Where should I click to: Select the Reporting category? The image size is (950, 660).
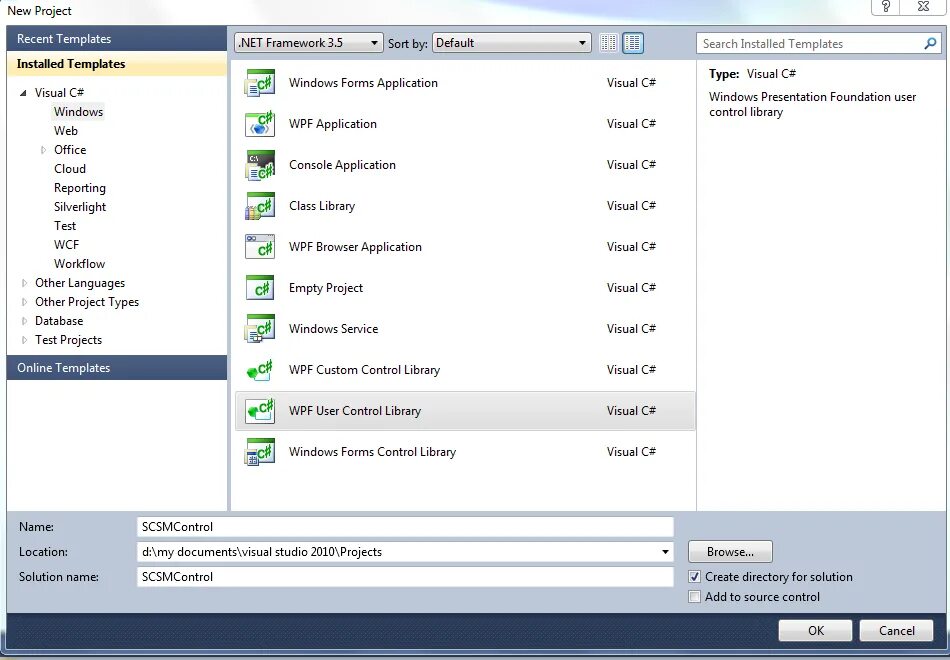click(x=79, y=188)
